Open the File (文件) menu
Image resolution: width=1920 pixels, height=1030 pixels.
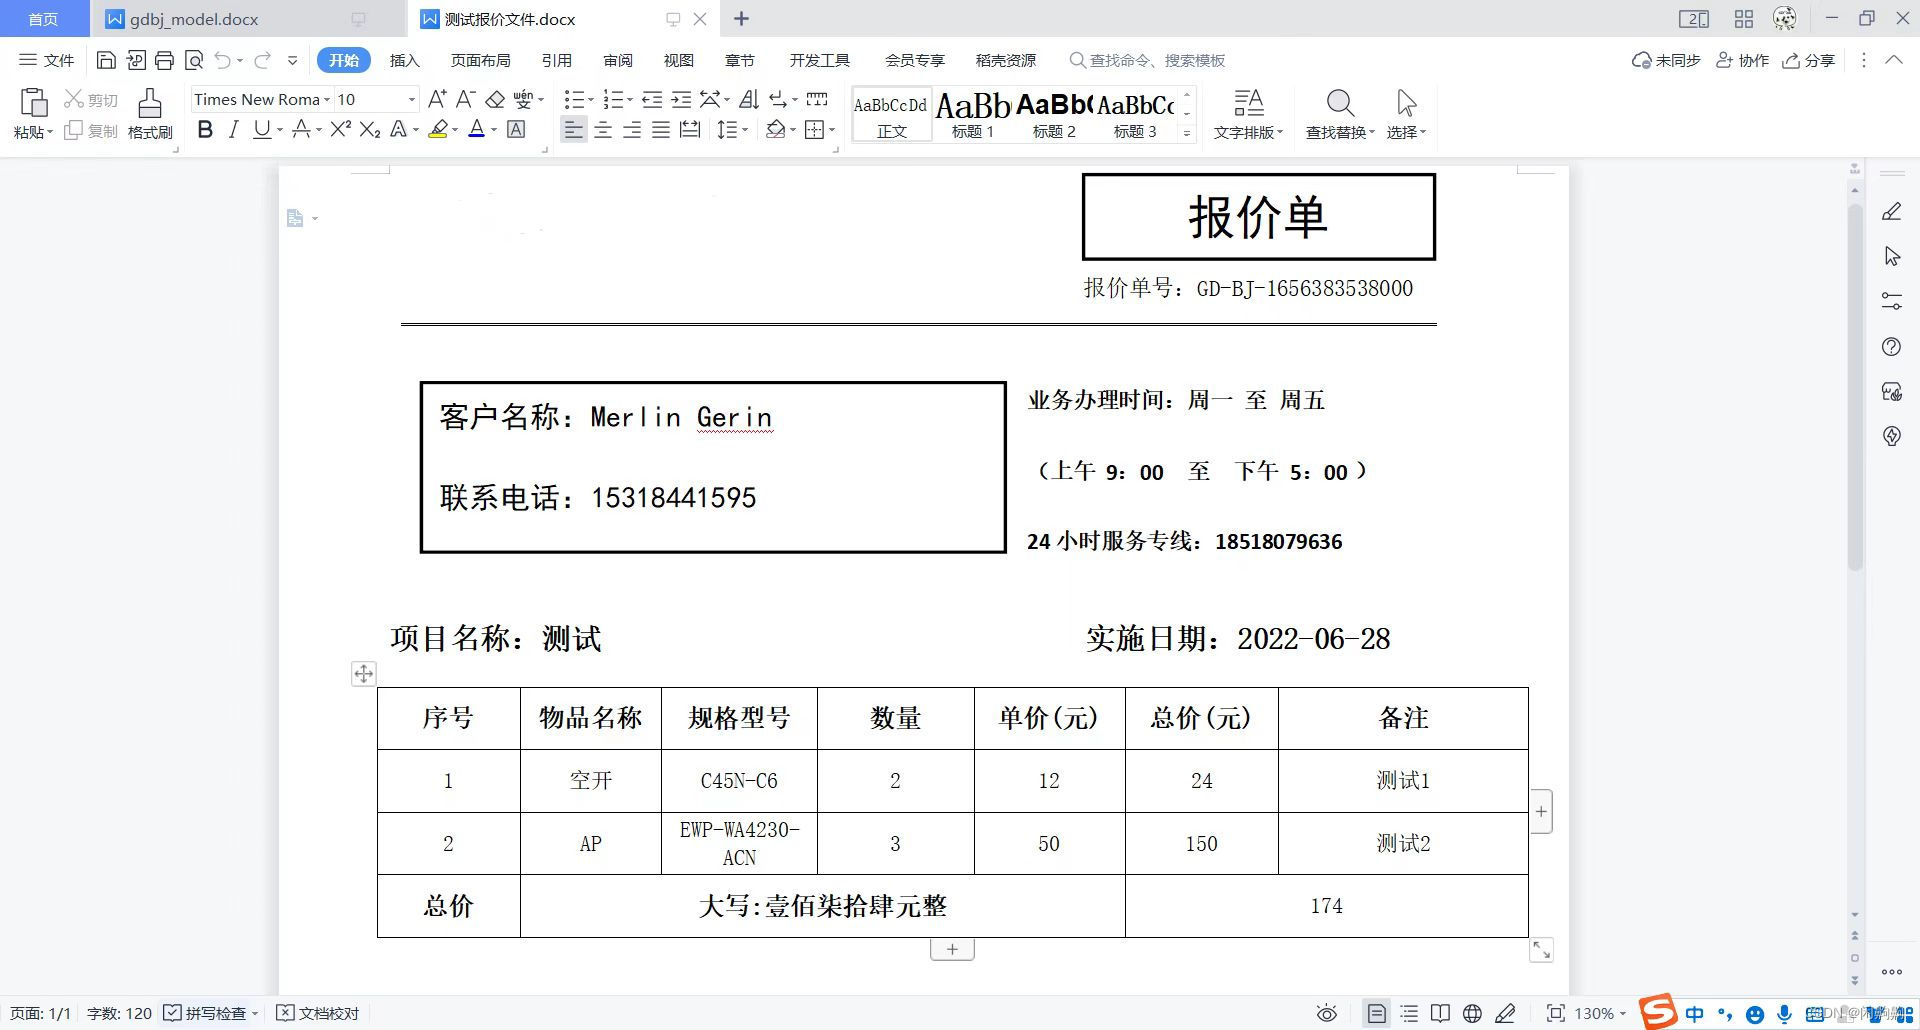[x=47, y=60]
